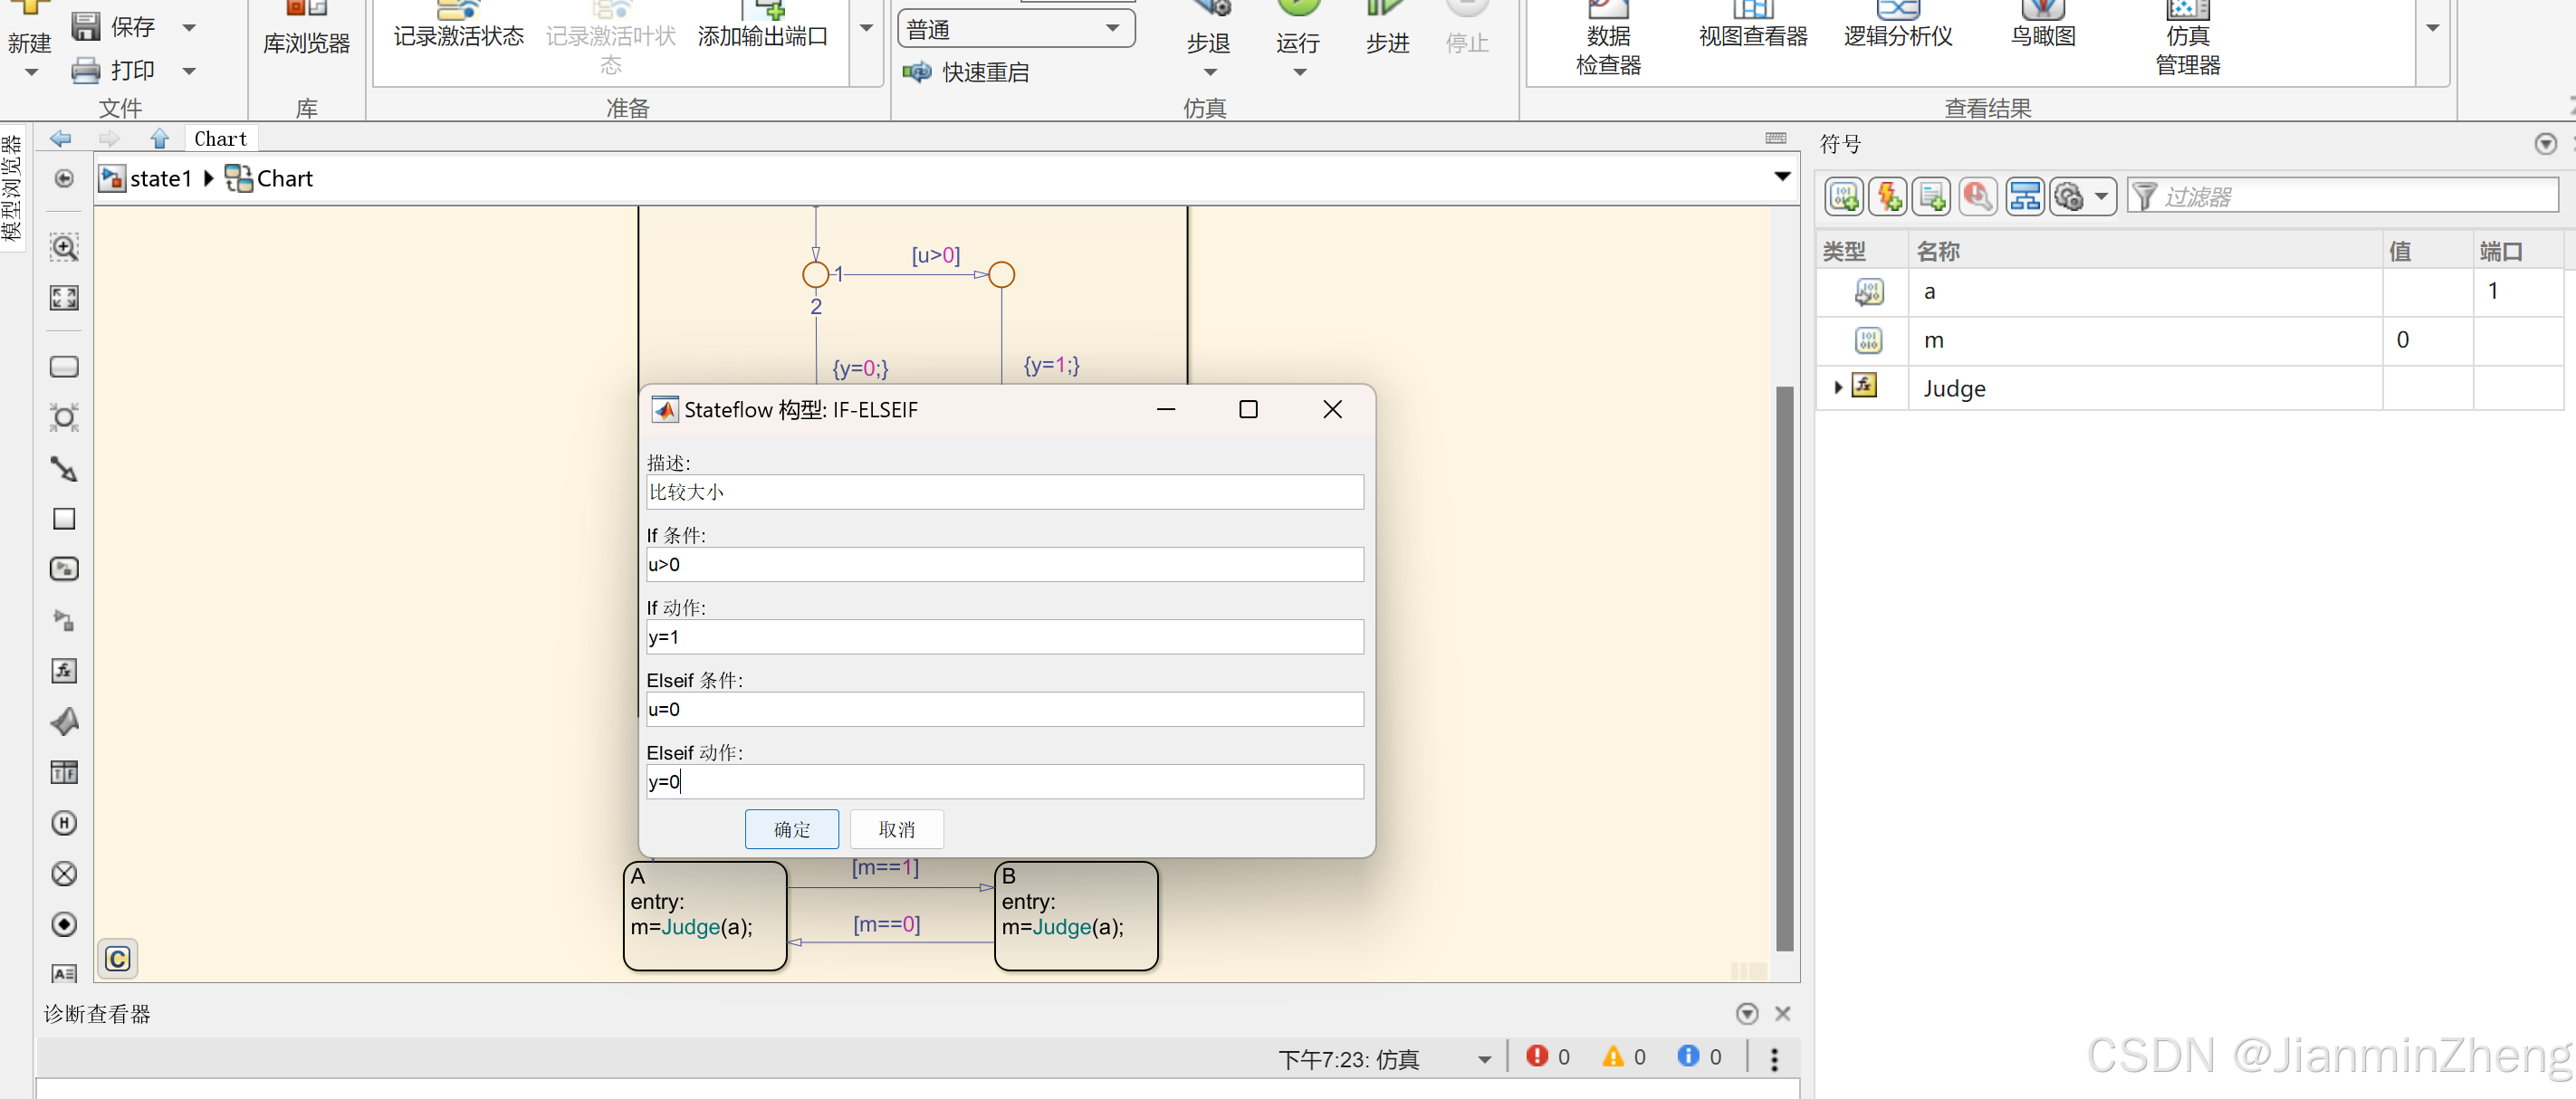
Task: Expand the Judge function tree item
Action: pyautogui.click(x=1838, y=387)
